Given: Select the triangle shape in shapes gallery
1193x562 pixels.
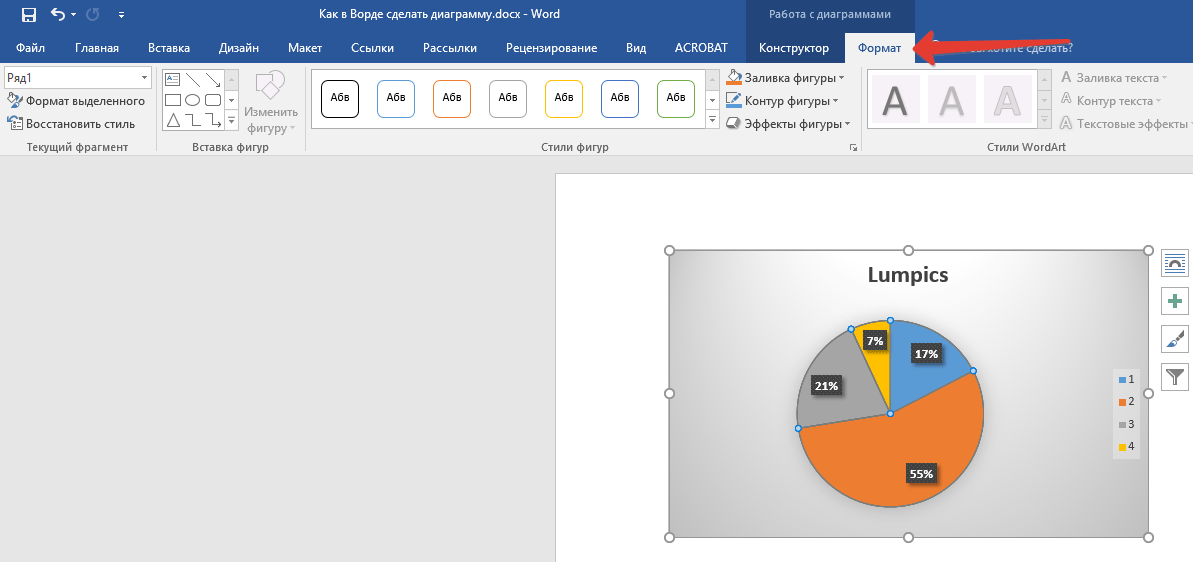Looking at the screenshot, I should [x=172, y=120].
